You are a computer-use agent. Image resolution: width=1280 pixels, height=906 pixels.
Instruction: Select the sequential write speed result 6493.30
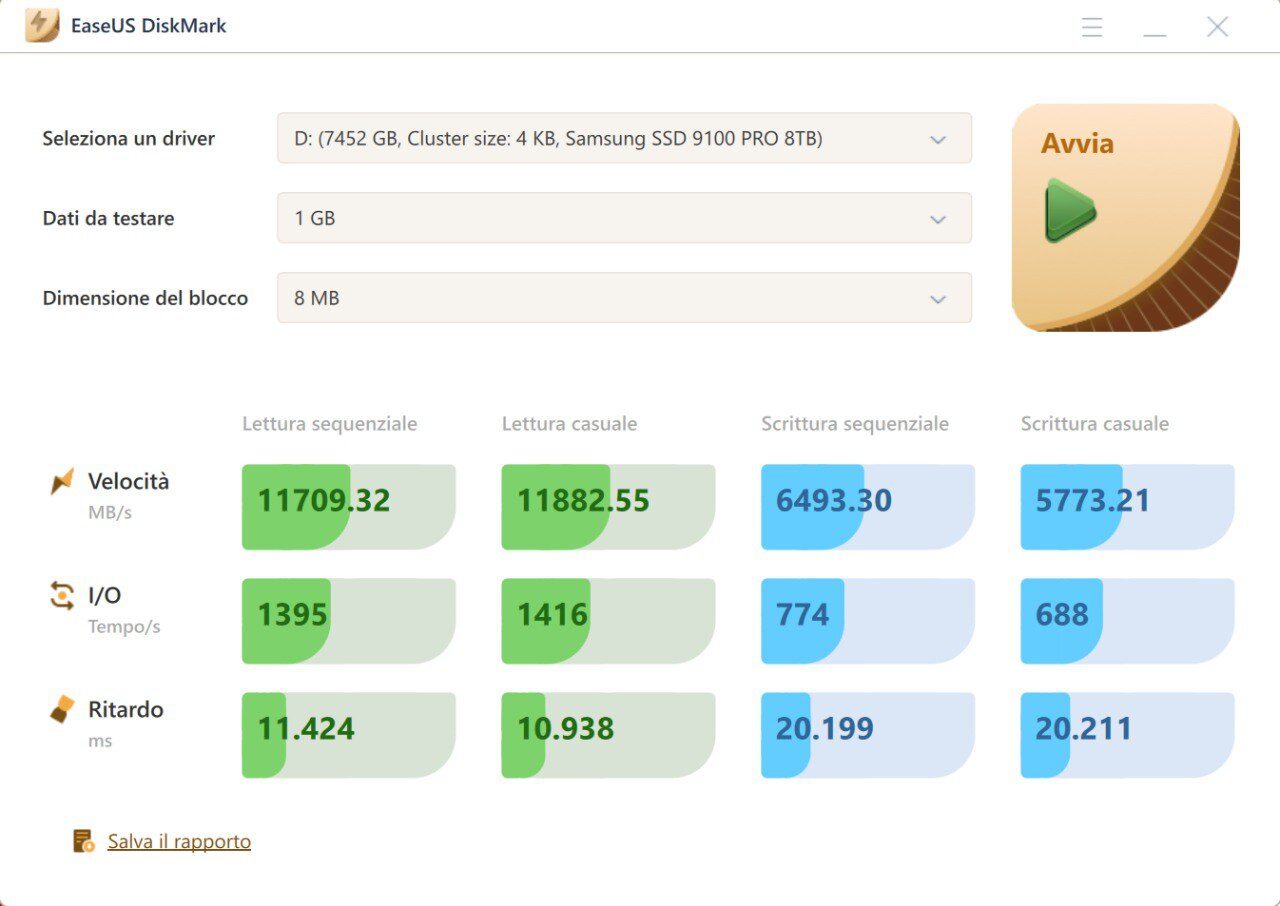[867, 507]
